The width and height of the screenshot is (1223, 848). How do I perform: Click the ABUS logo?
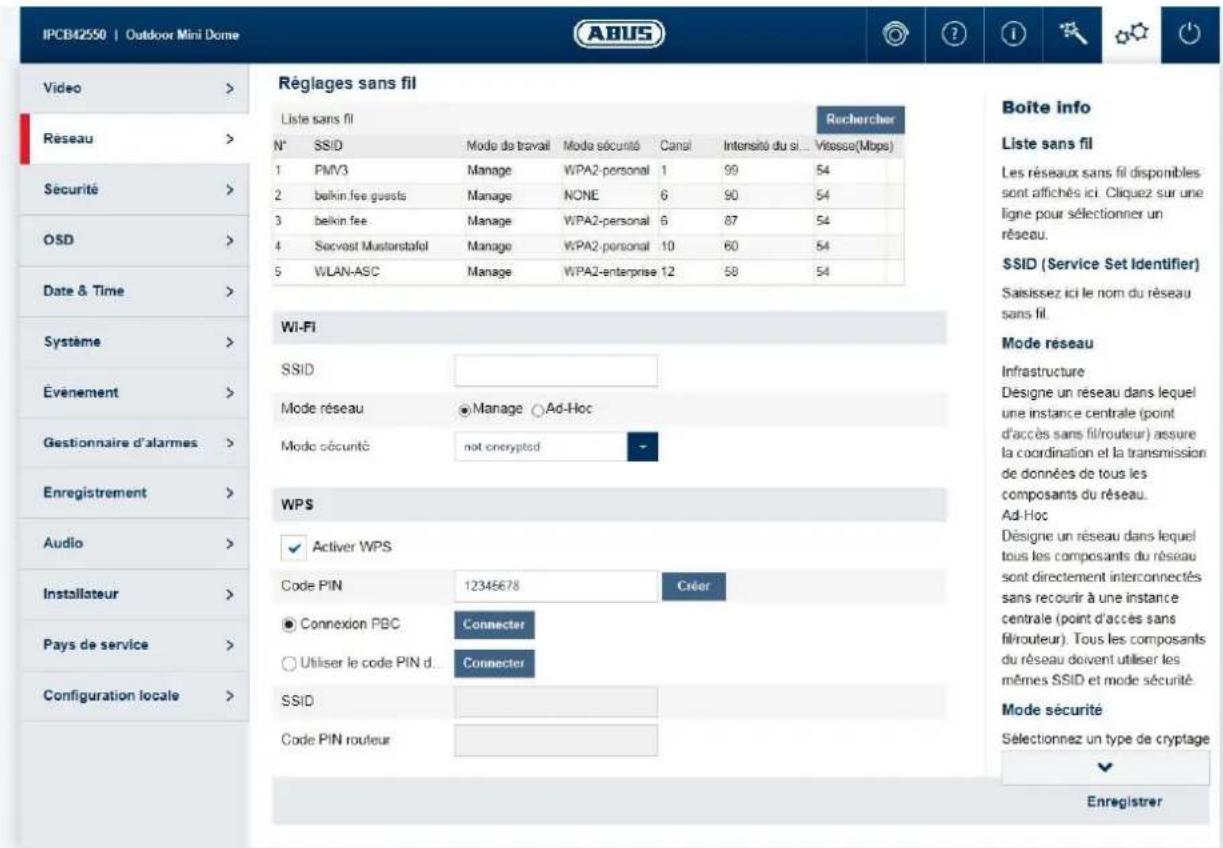point(618,34)
